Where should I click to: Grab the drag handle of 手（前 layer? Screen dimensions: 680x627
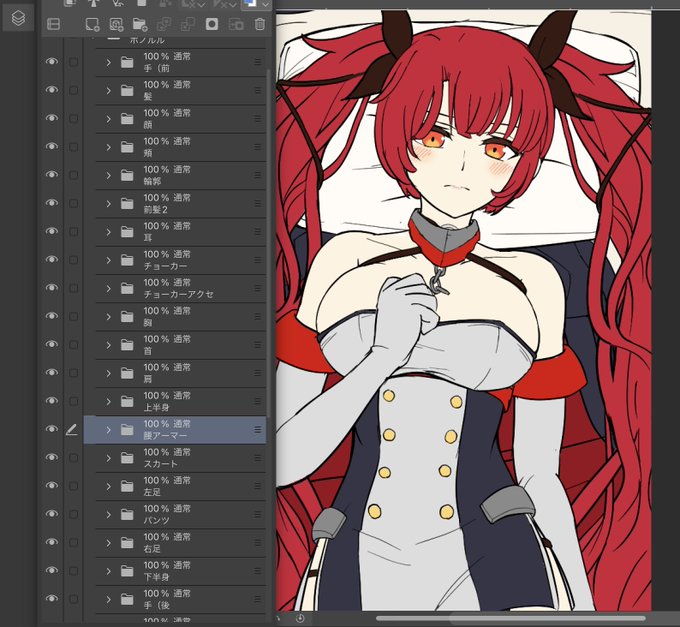(x=258, y=62)
